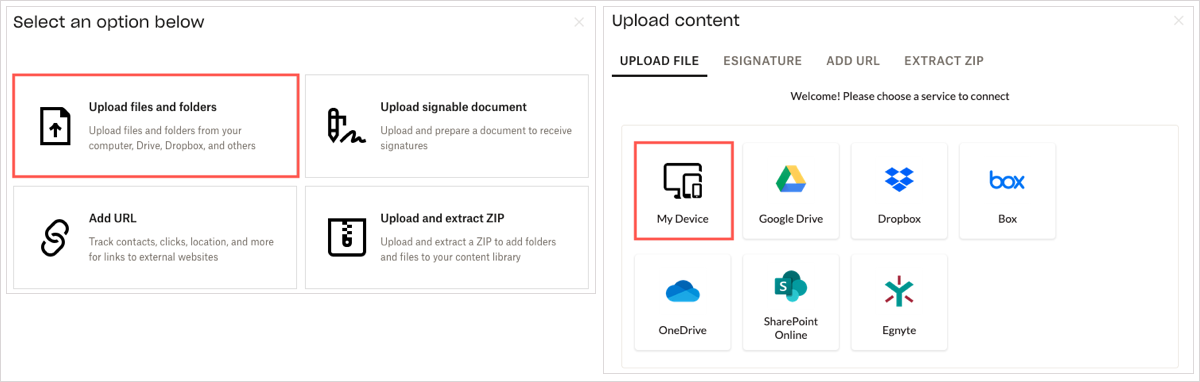This screenshot has height=382, width=1200.
Task: Click the ZIP archive icon
Action: (347, 237)
